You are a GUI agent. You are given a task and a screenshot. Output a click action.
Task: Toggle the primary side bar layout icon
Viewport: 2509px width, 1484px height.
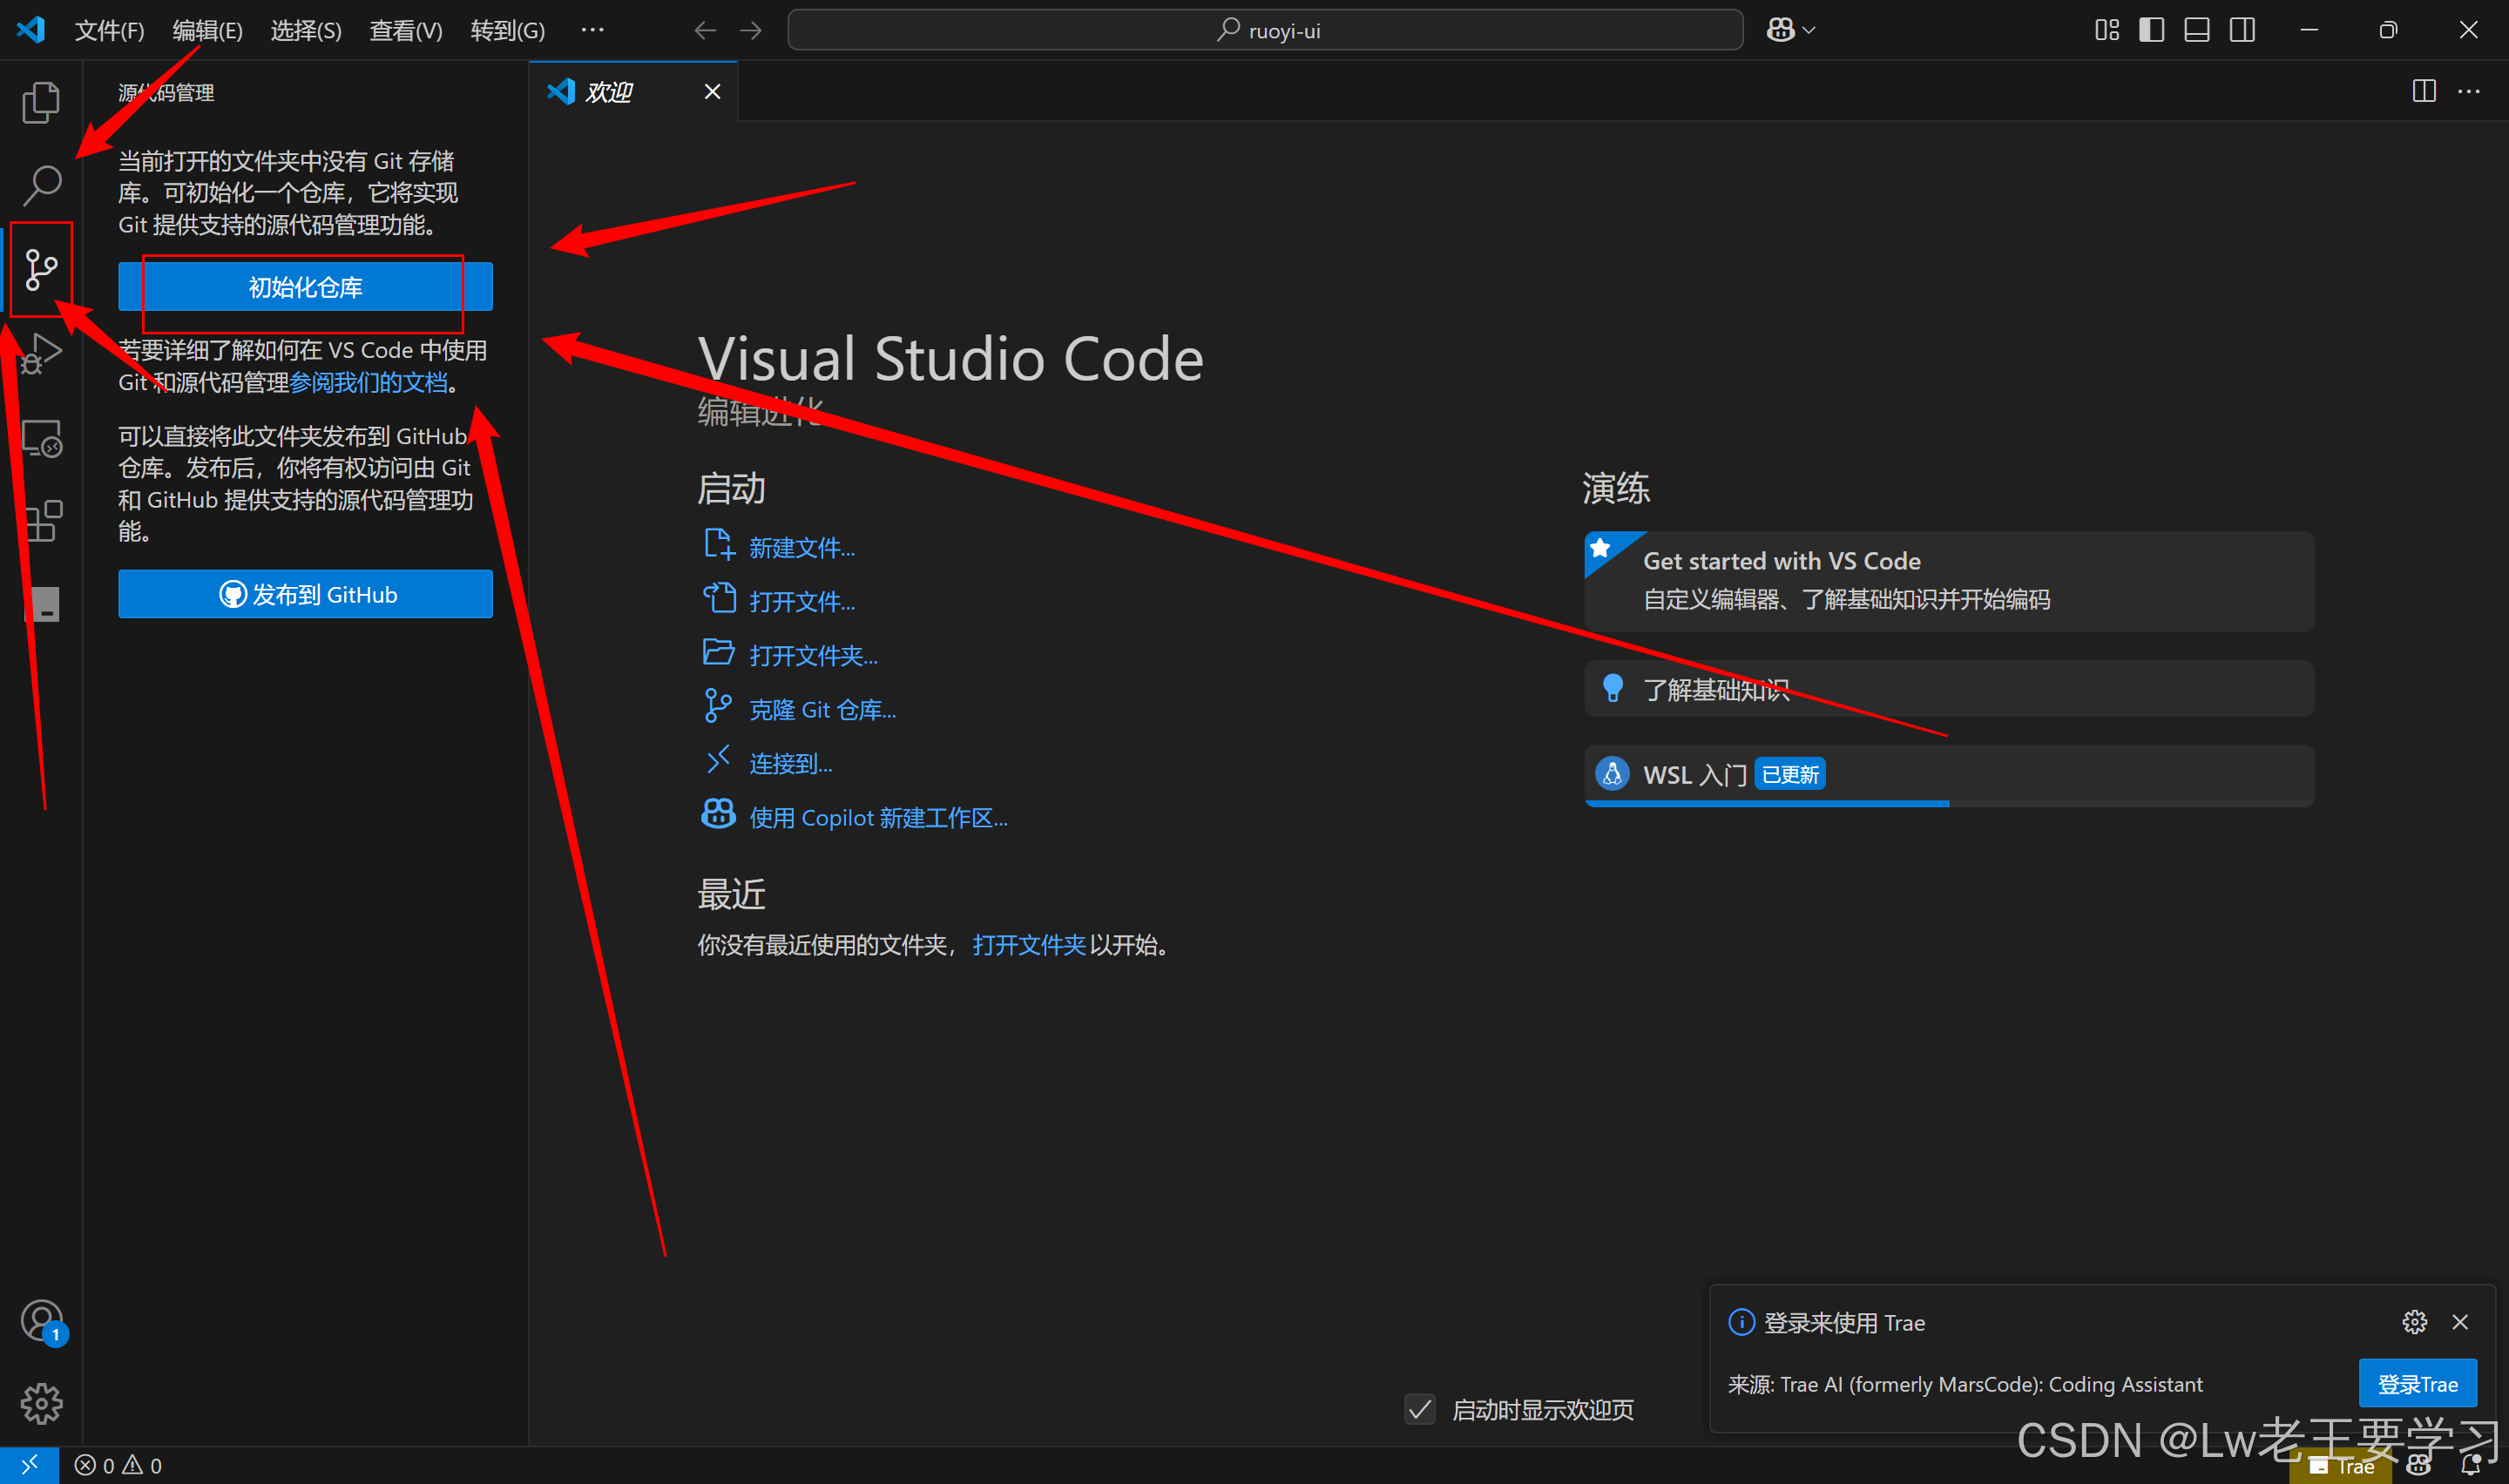tap(2151, 30)
